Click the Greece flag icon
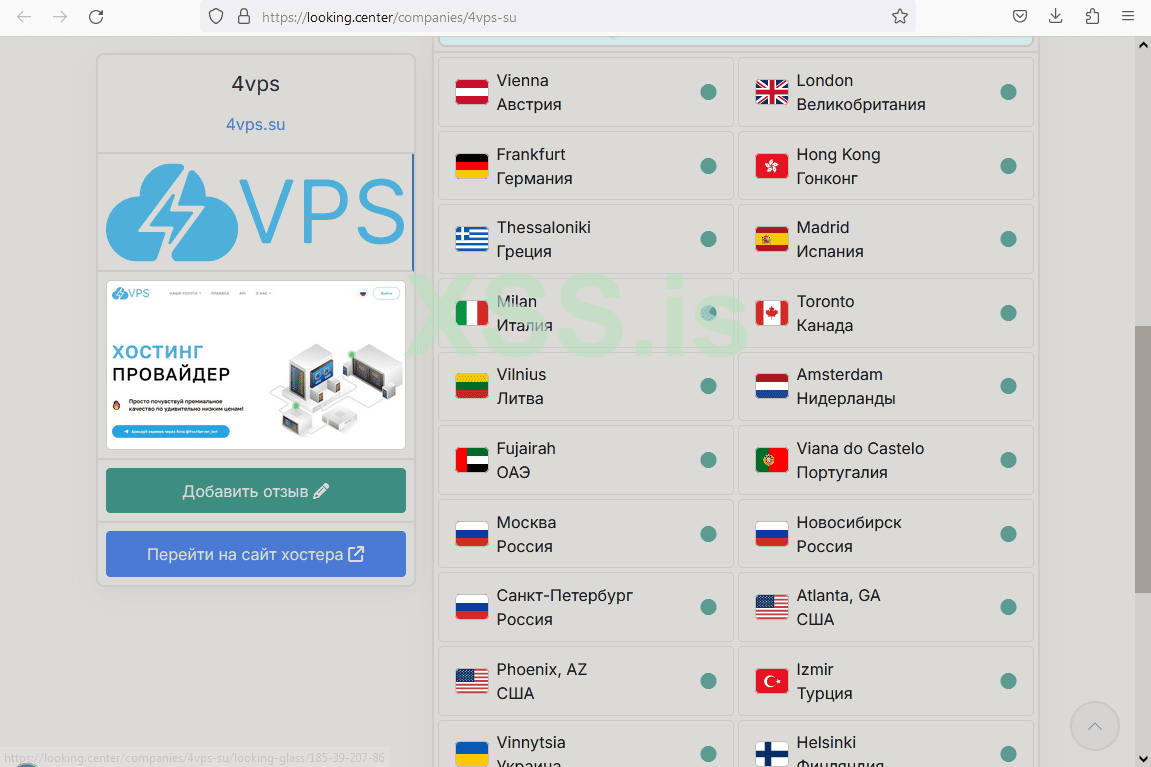Image resolution: width=1151 pixels, height=767 pixels. [471, 239]
